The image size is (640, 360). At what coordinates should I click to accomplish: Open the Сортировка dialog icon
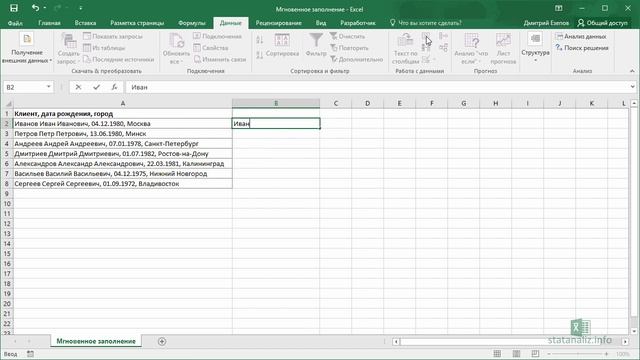(x=282, y=45)
